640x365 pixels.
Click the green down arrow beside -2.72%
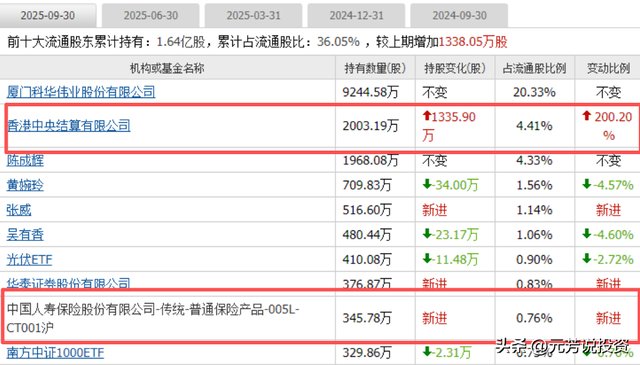click(587, 259)
